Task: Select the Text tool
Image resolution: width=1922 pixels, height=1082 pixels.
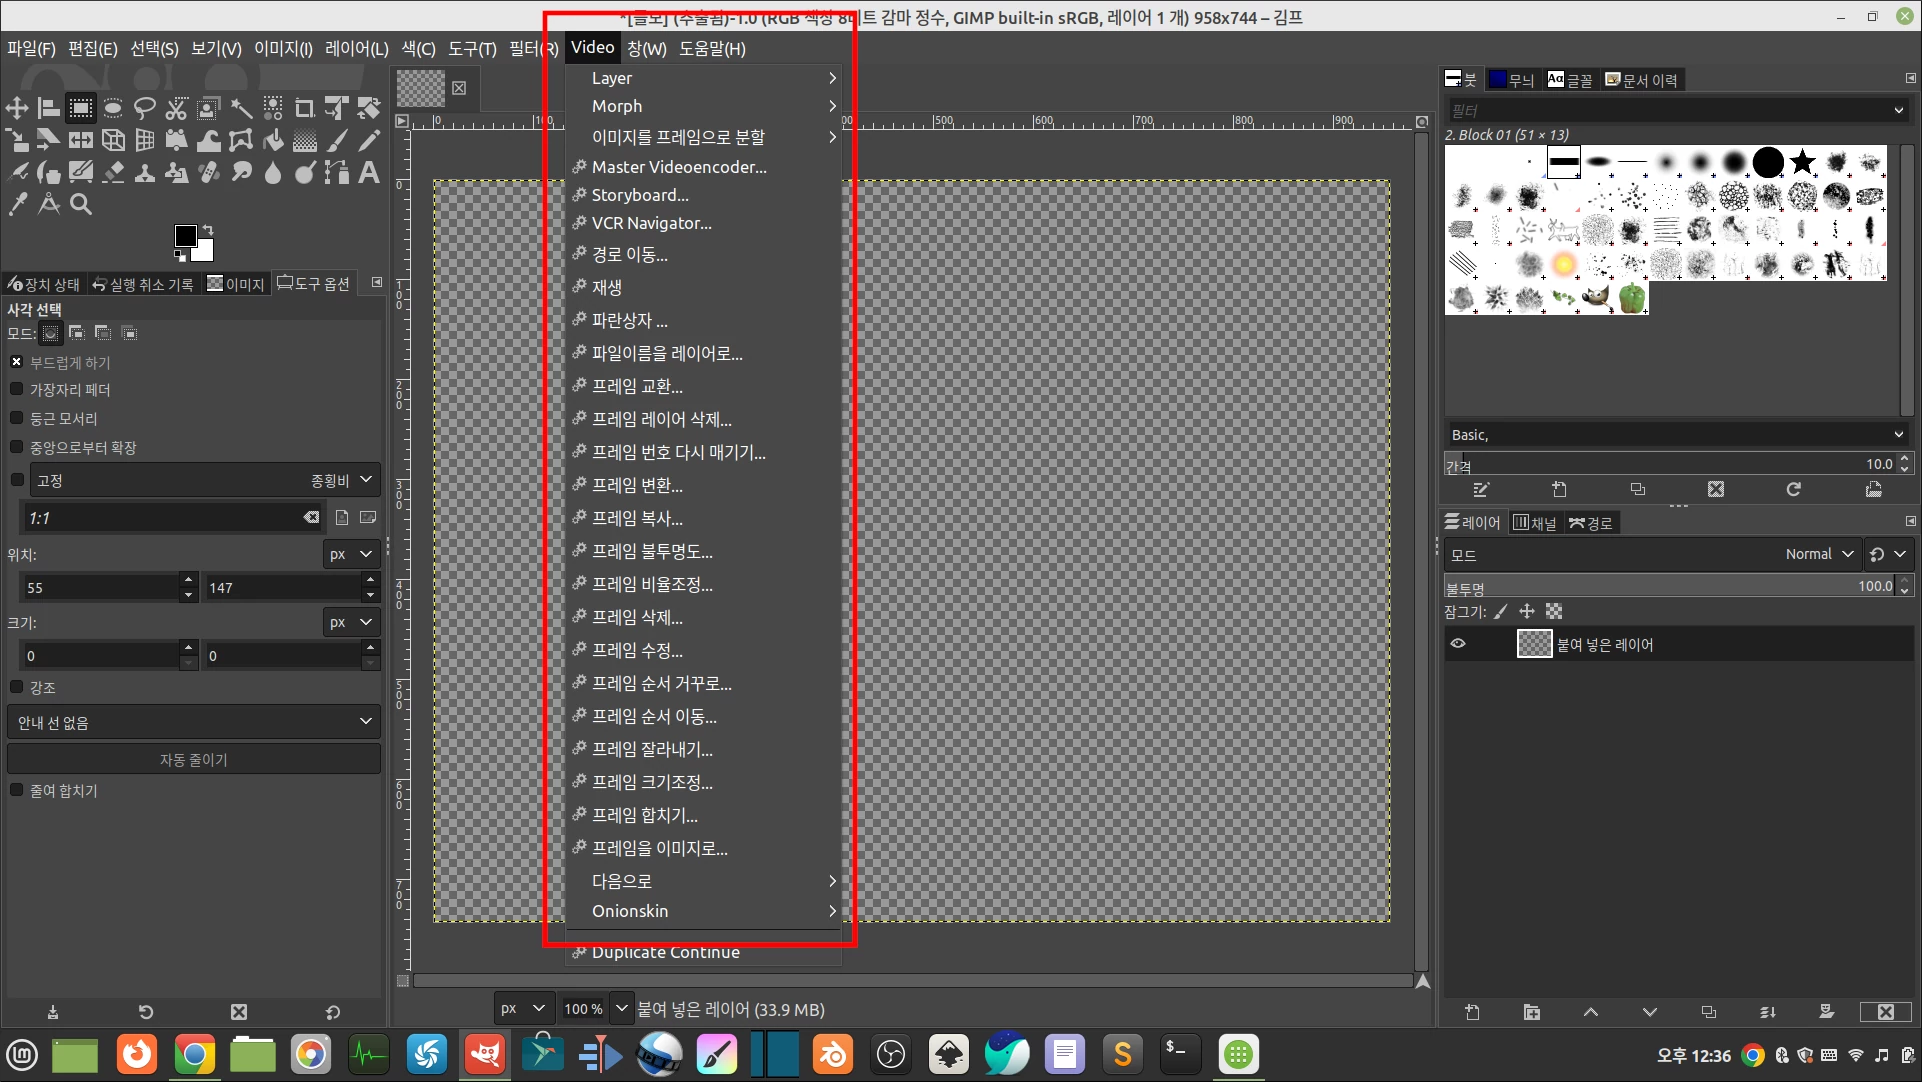Action: point(369,172)
